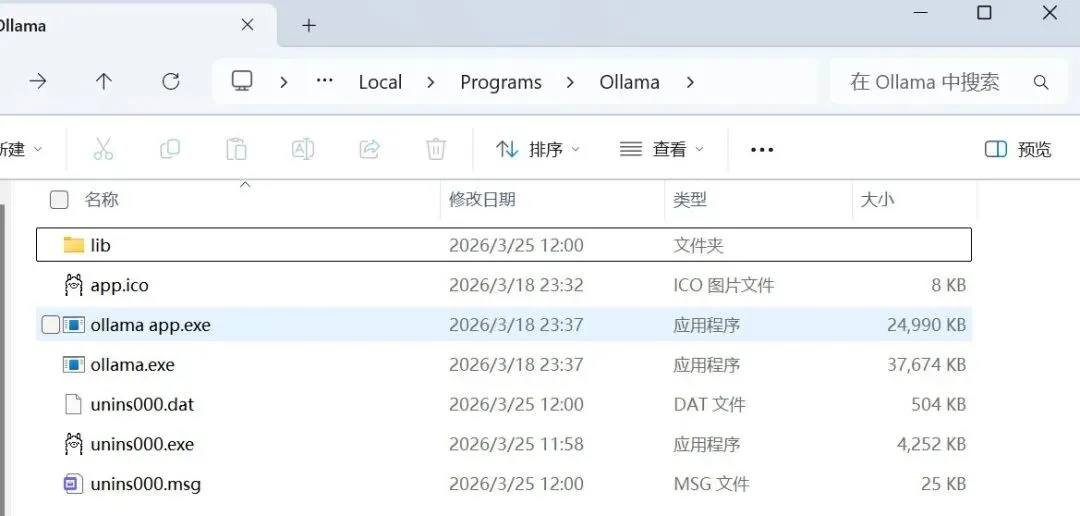Expand the chevron after Programs

pos(570,82)
